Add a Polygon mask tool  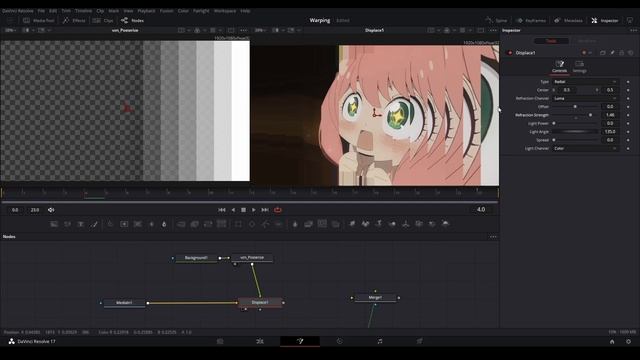[x=265, y=224]
